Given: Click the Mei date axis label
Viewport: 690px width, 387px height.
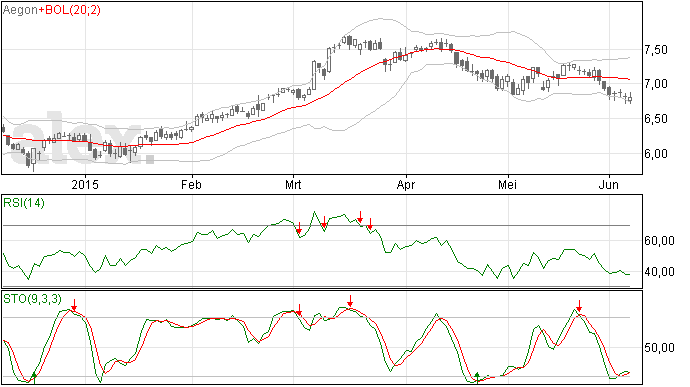Looking at the screenshot, I should tap(507, 184).
